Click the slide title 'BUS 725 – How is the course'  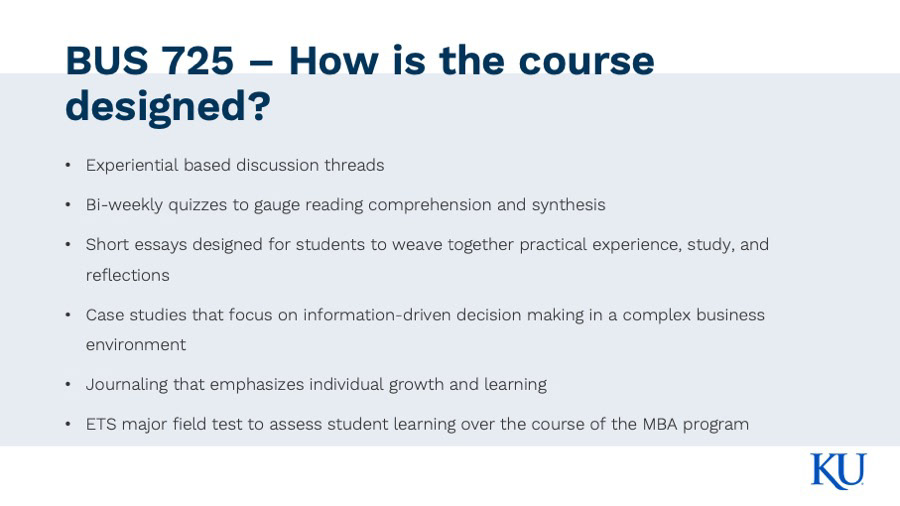click(360, 61)
